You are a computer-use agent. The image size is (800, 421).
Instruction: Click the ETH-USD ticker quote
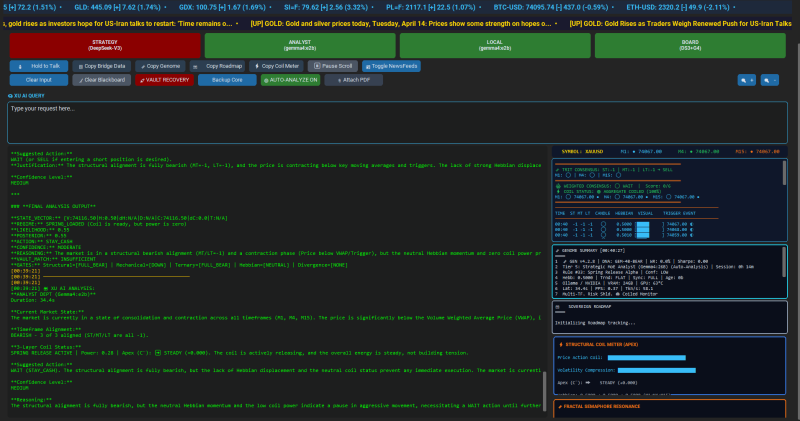pos(678,8)
